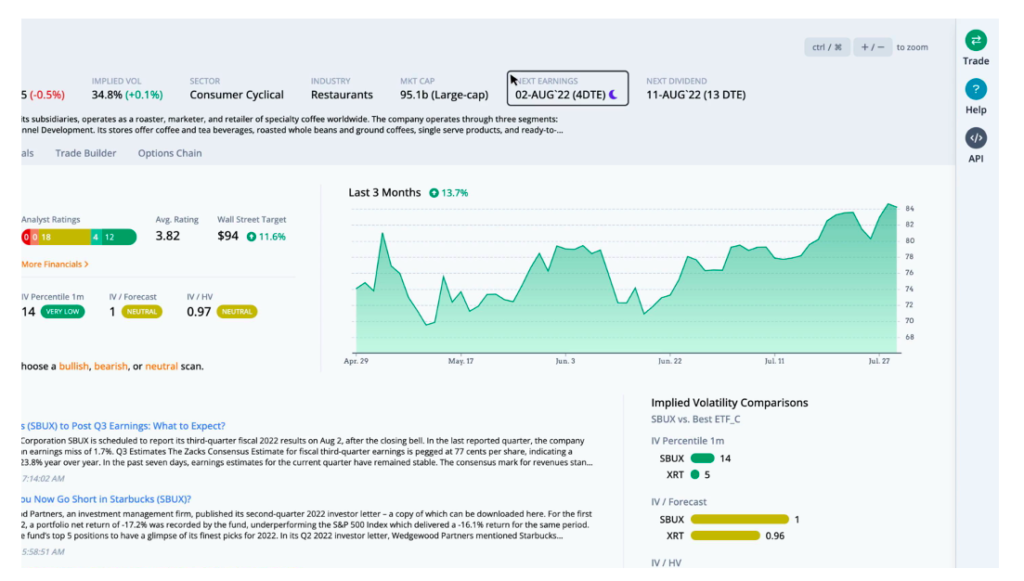Viewport: 1024px width, 581px height.
Task: Click the green up-arrow icon beside 11.6%
Action: coord(251,237)
